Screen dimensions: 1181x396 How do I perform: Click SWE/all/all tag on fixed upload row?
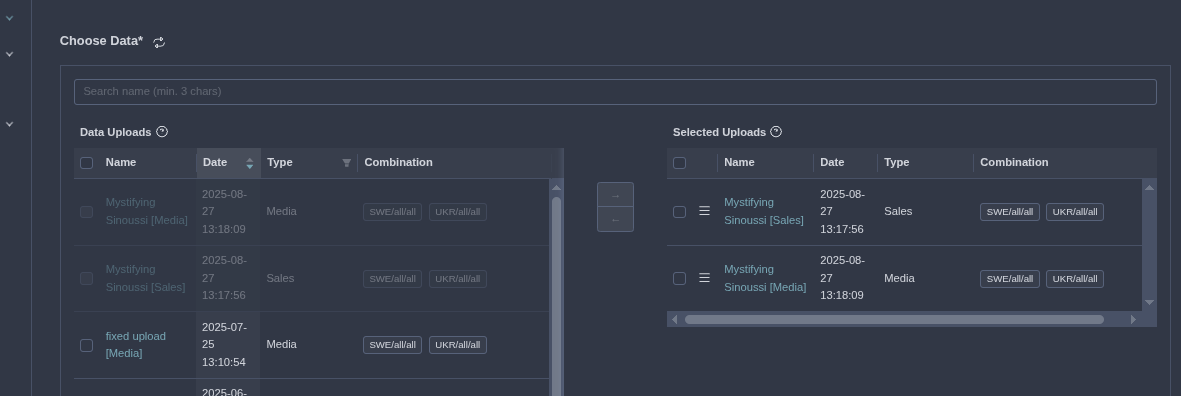coord(392,345)
